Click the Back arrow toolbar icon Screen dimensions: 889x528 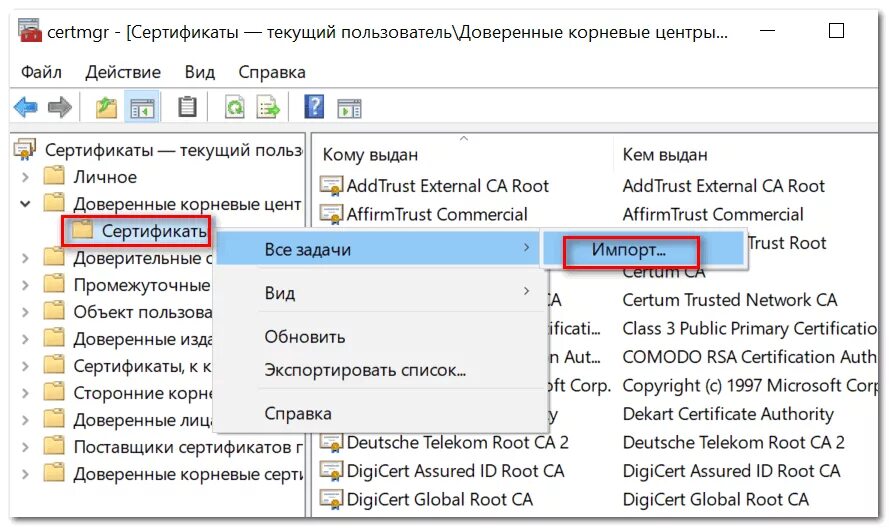(x=26, y=107)
